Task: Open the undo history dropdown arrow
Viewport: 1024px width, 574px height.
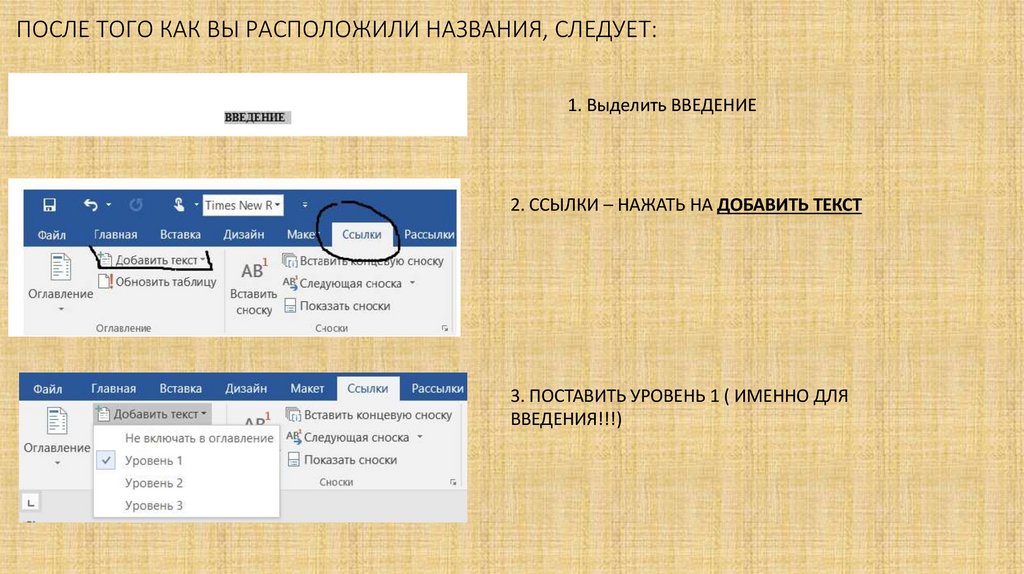Action: click(108, 205)
